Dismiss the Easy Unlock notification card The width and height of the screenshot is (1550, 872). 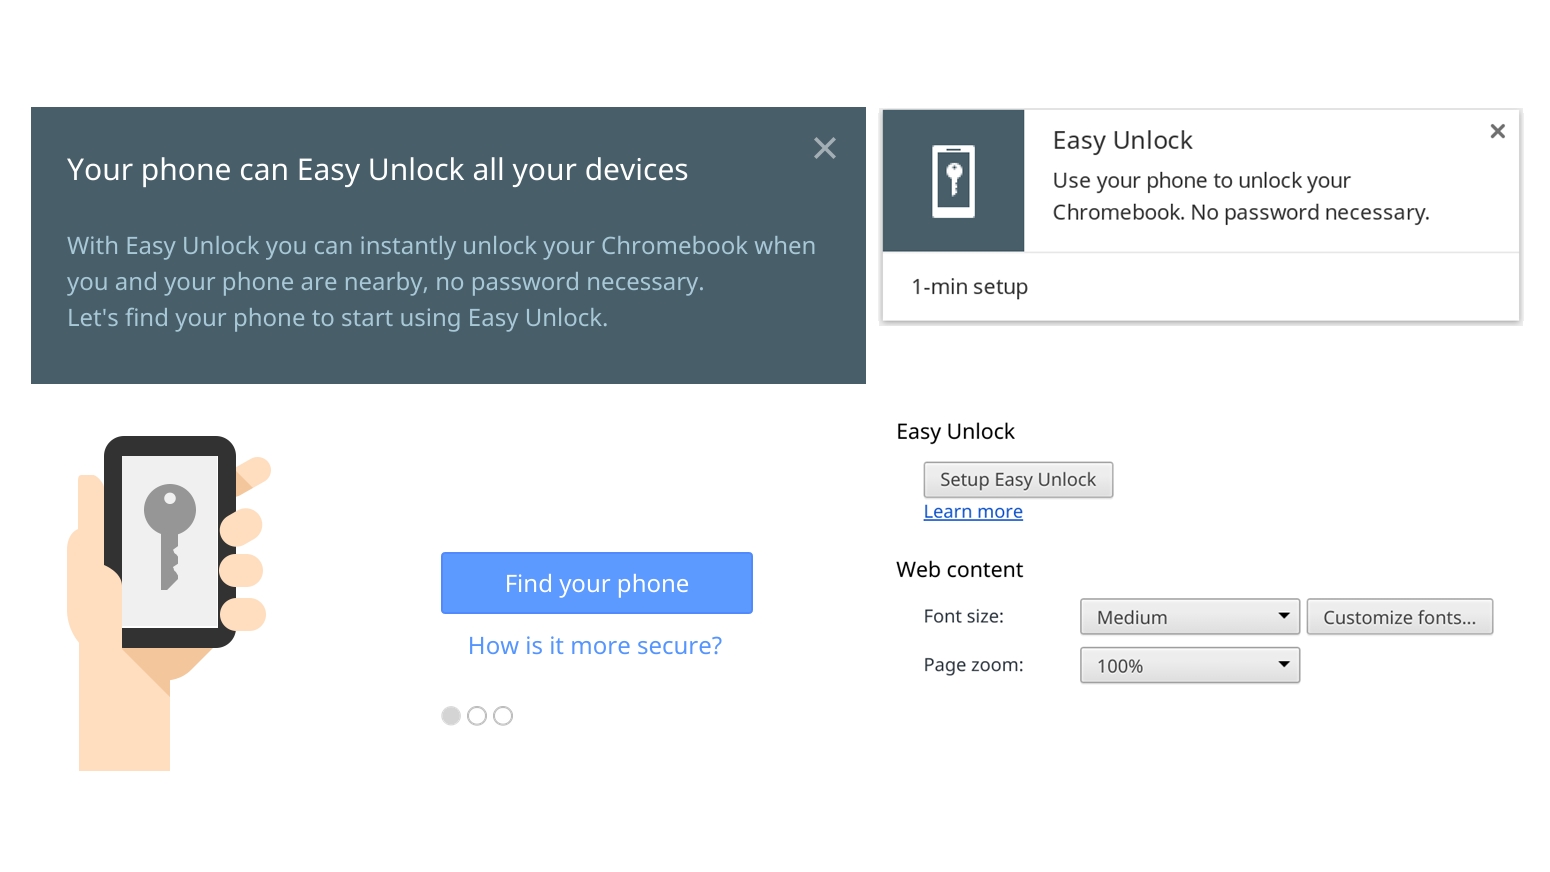(1497, 131)
